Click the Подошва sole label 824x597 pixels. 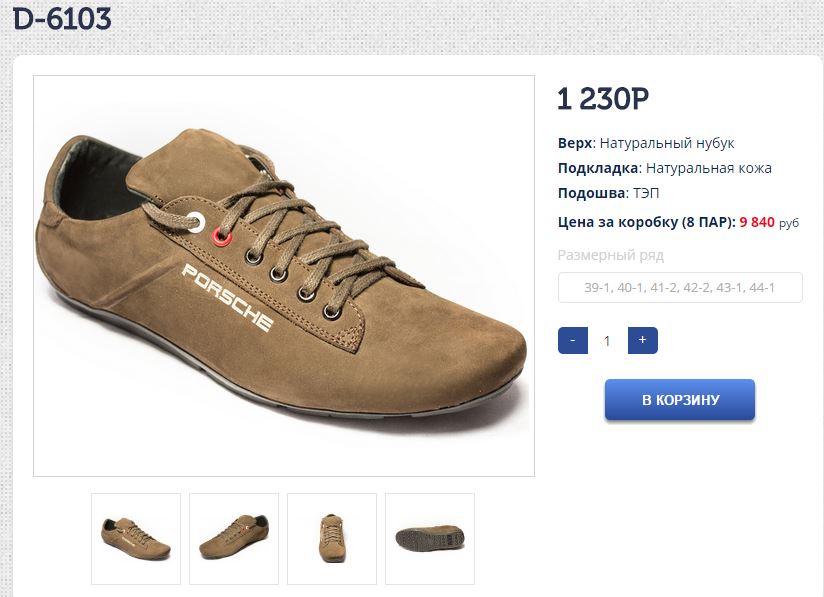coord(591,193)
